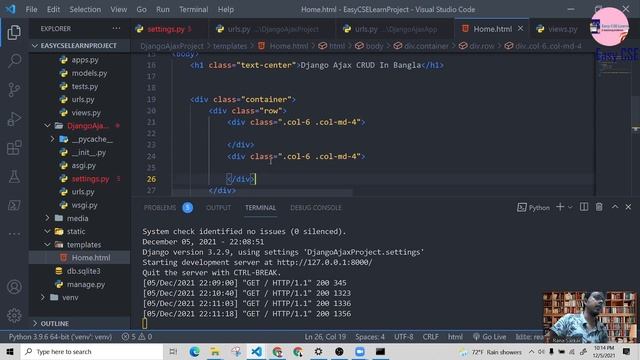Image resolution: width=640 pixels, height=360 pixels.
Task: Open db.sqlite3 in explorer
Action: (80, 271)
